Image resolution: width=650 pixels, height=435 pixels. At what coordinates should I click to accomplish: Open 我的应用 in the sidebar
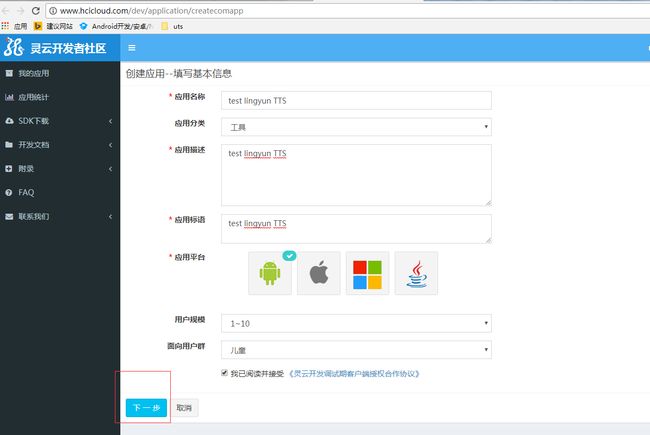(x=60, y=73)
